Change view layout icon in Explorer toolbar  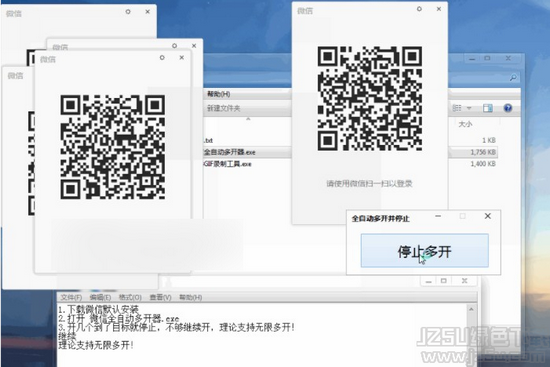coord(457,108)
